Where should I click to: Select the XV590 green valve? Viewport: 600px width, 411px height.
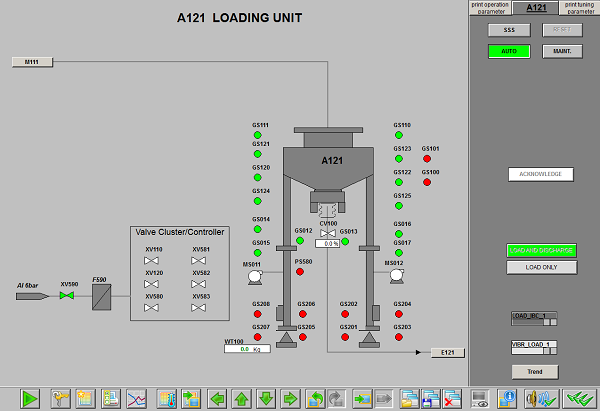pyautogui.click(x=67, y=295)
